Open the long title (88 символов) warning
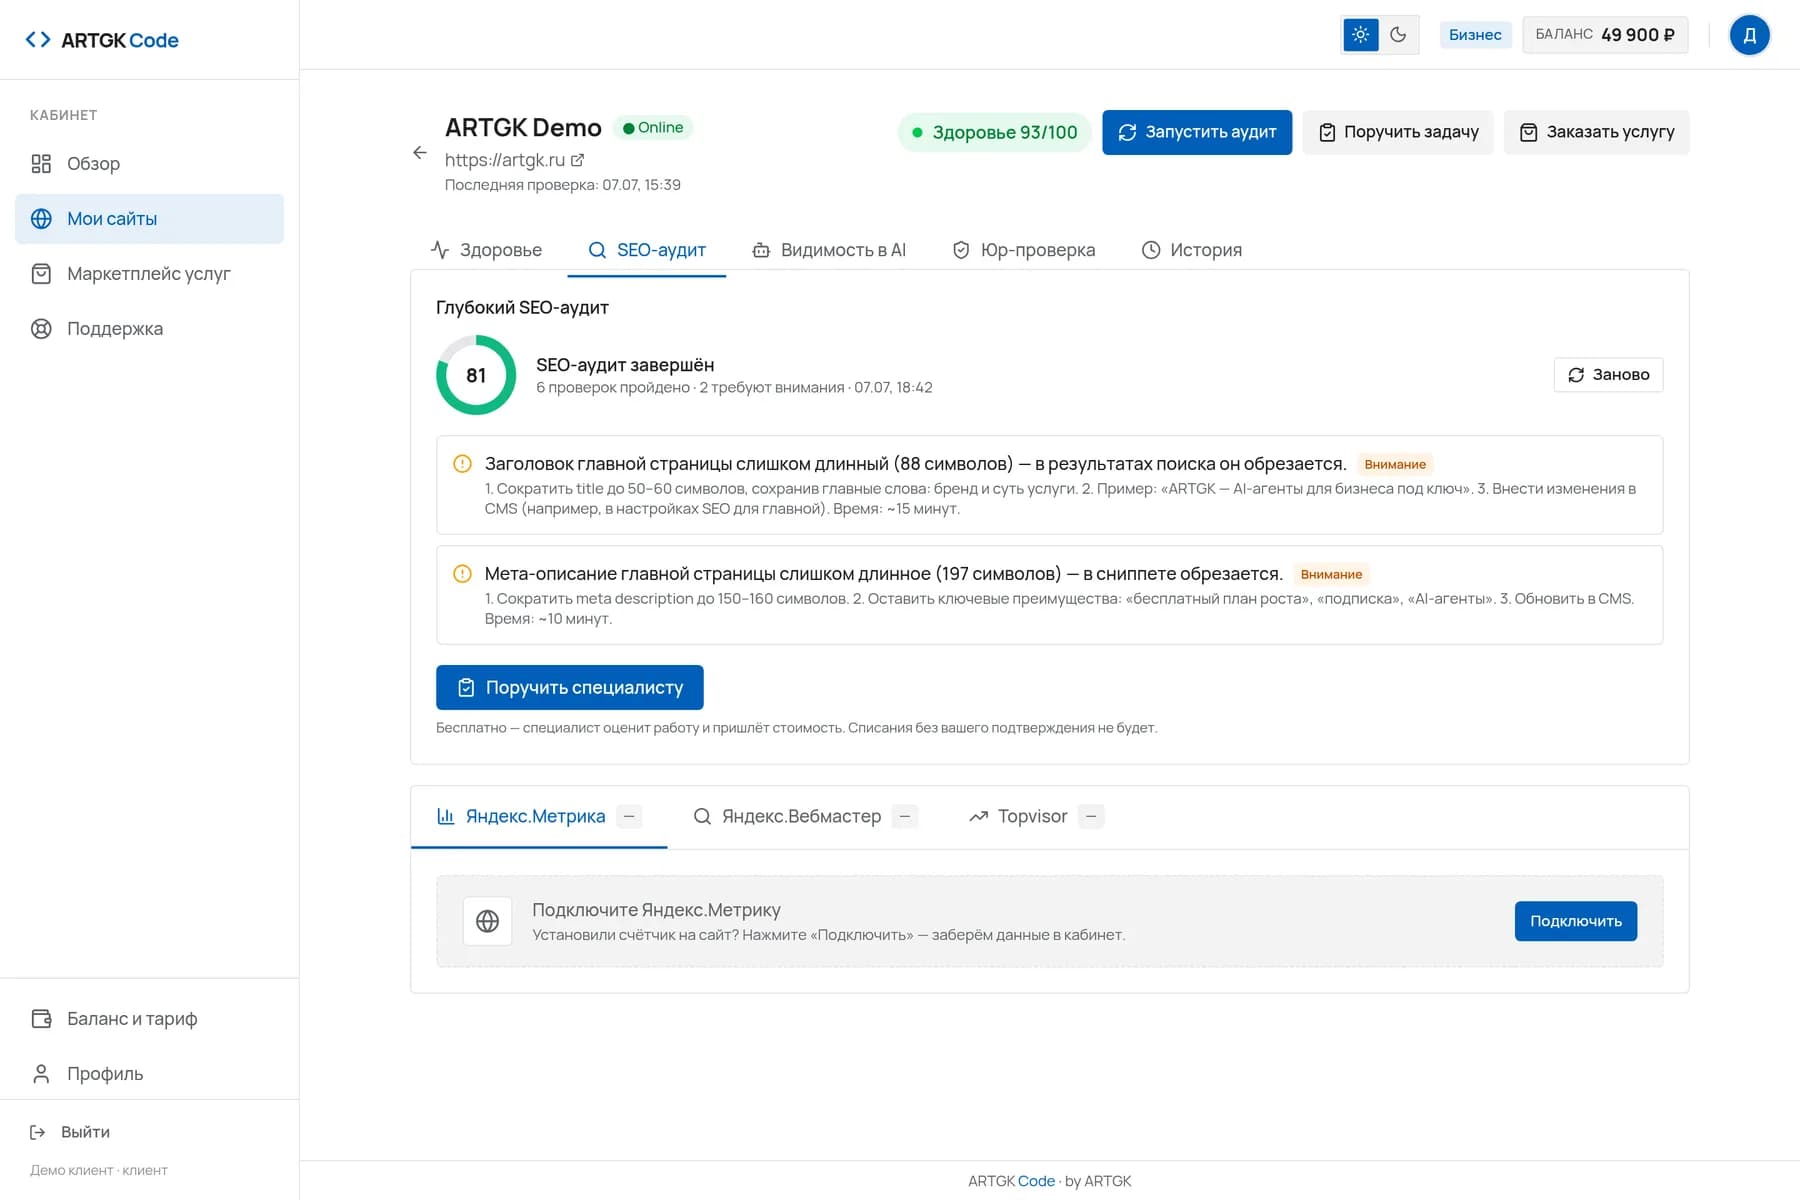Viewport: 1800px width, 1200px height. click(x=1049, y=485)
